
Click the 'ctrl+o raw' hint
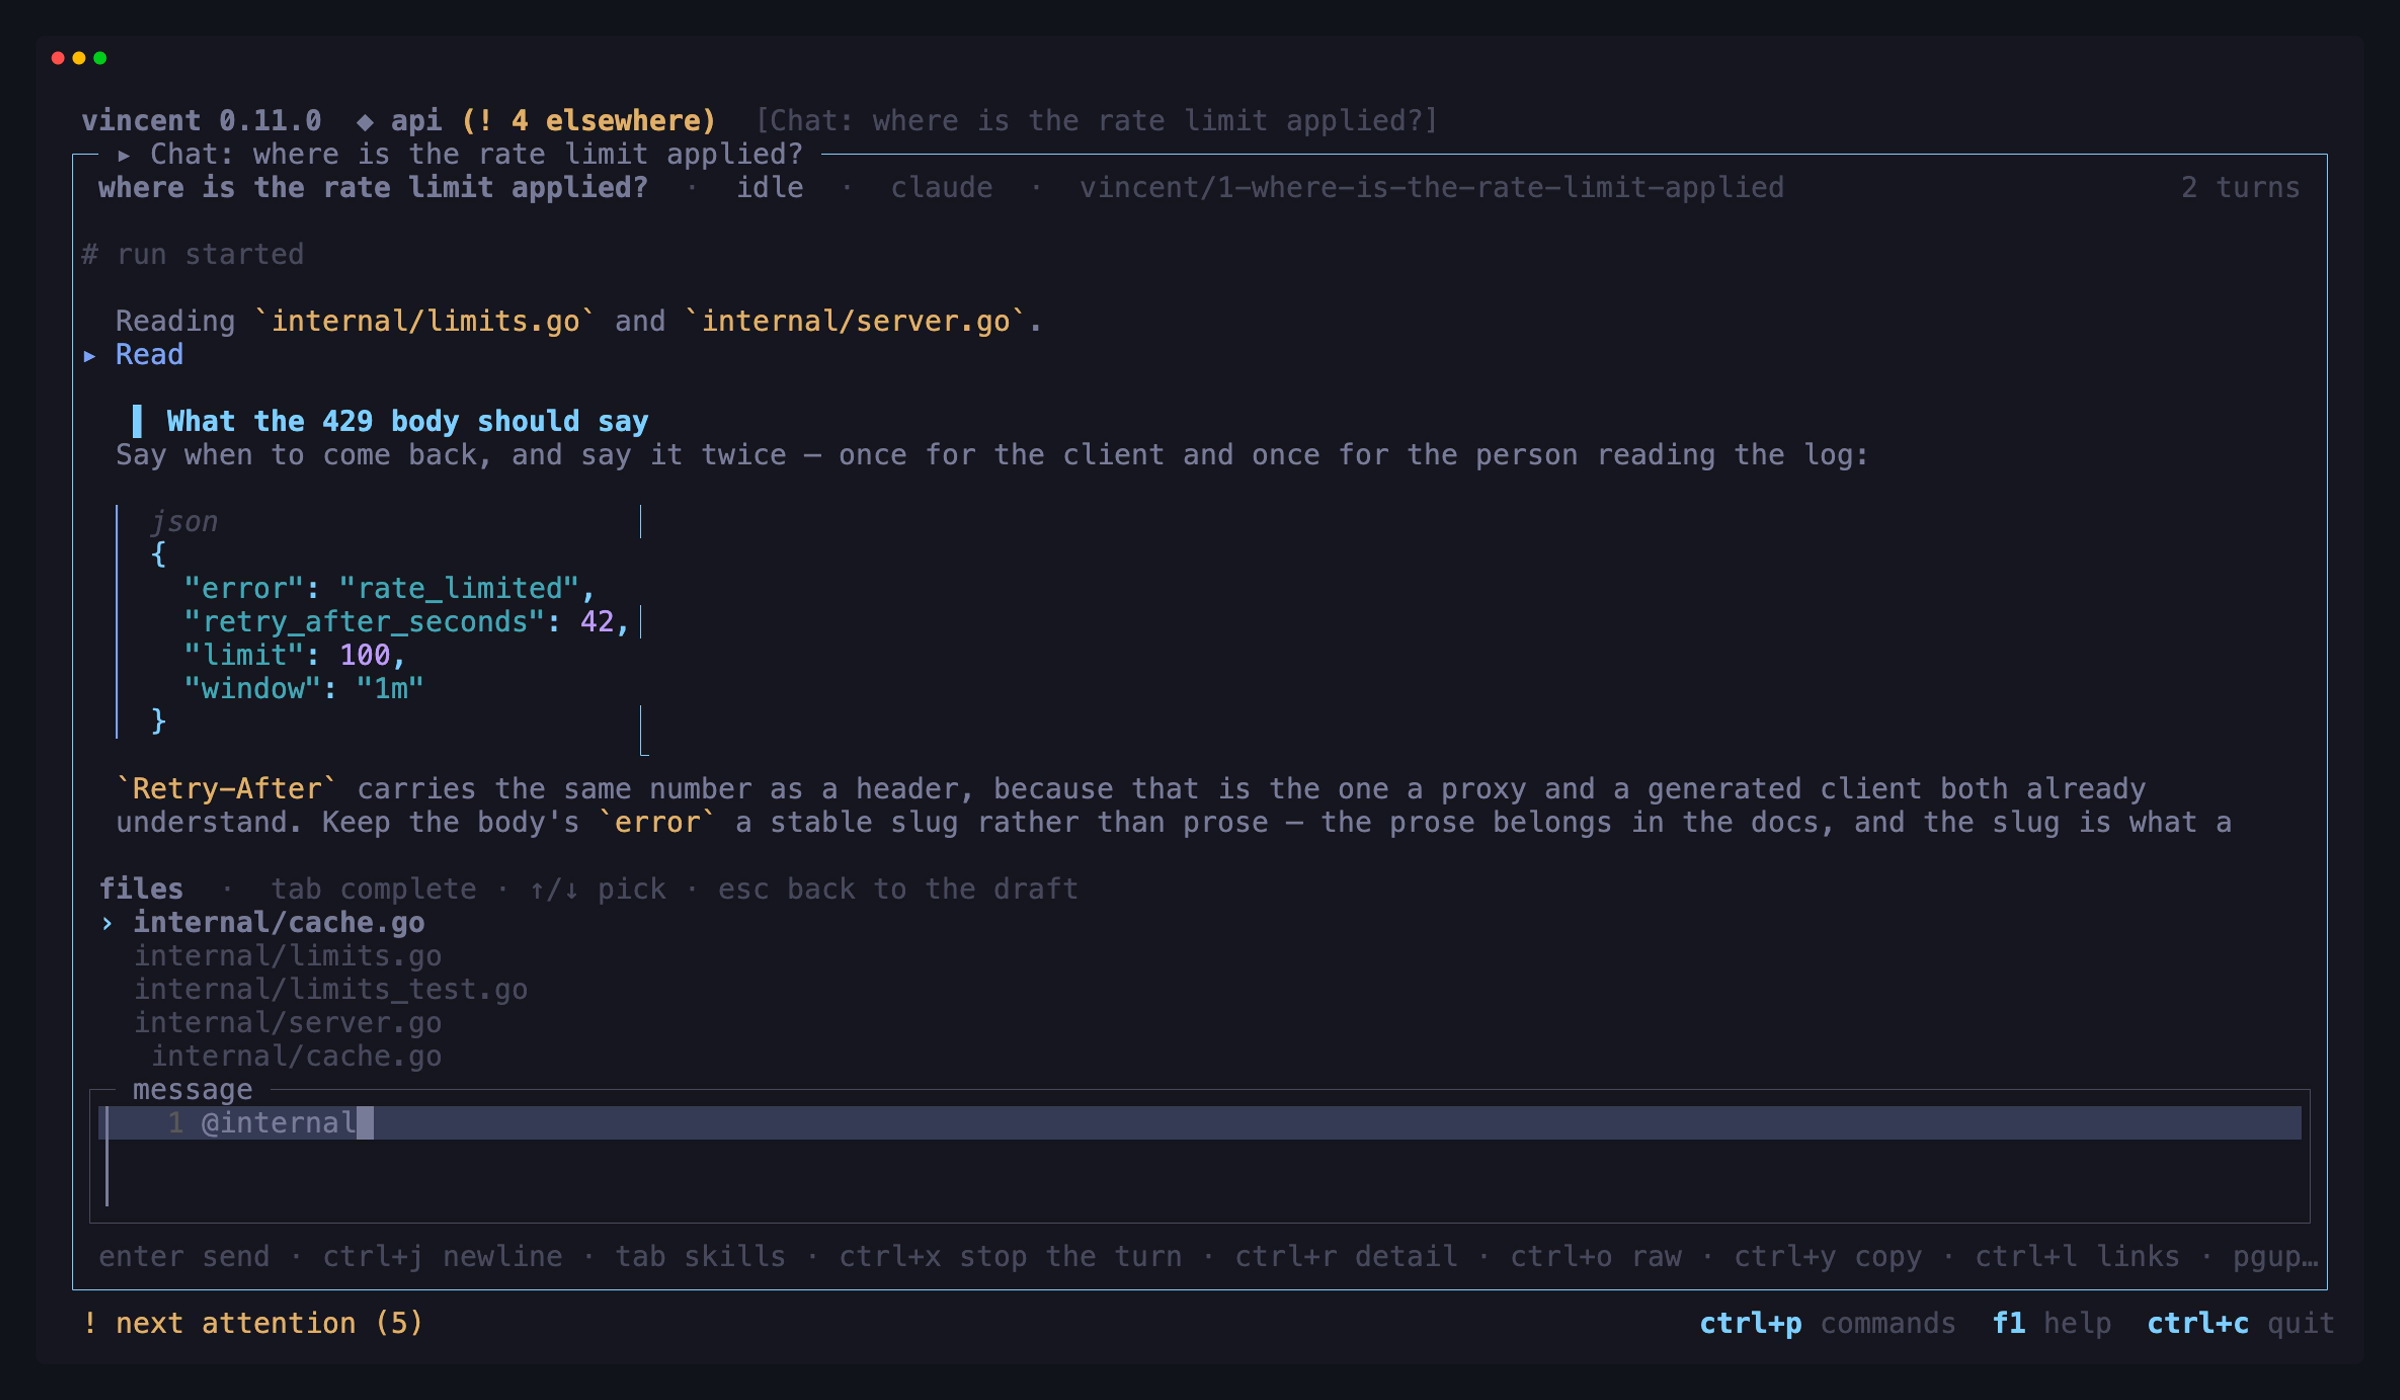[1596, 1256]
